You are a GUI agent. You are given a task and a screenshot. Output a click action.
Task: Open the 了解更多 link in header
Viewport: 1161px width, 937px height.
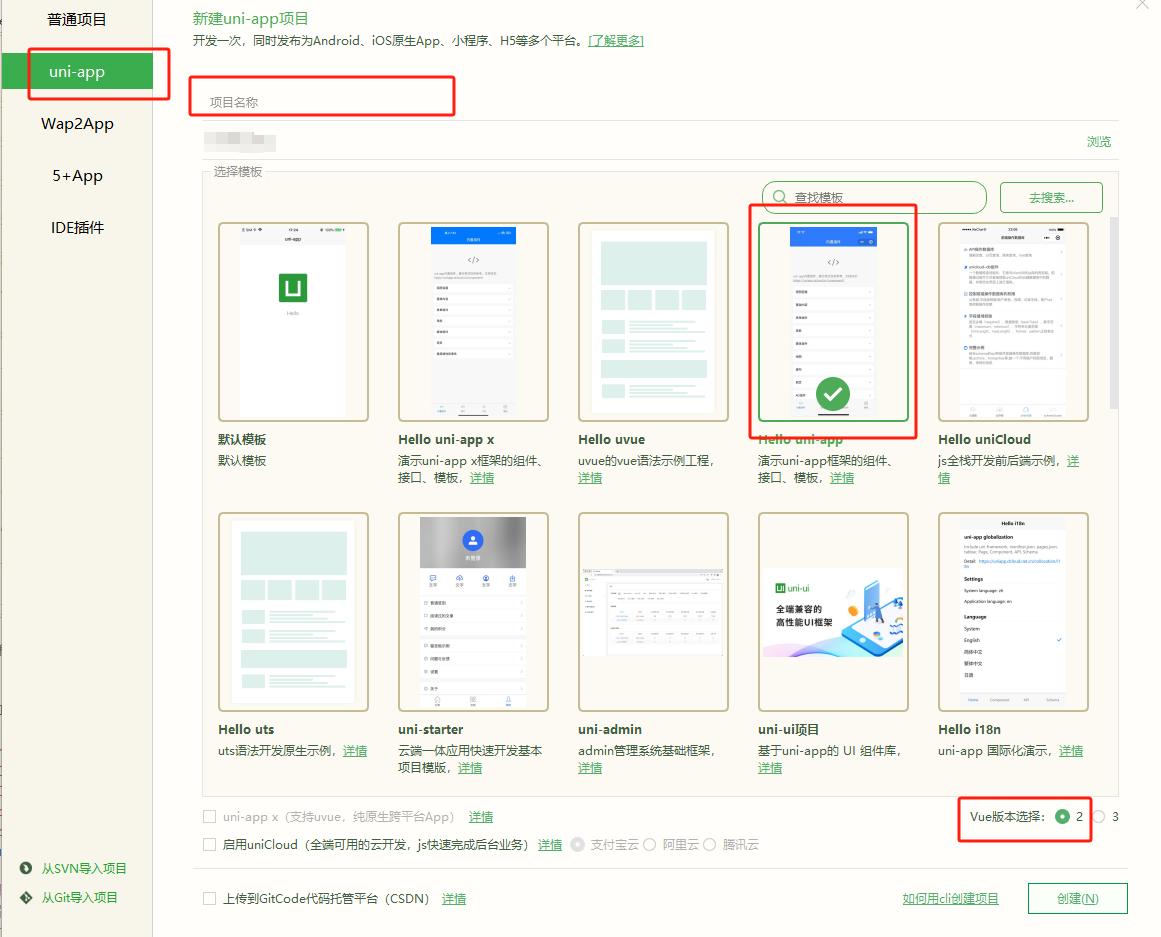pyautogui.click(x=616, y=41)
